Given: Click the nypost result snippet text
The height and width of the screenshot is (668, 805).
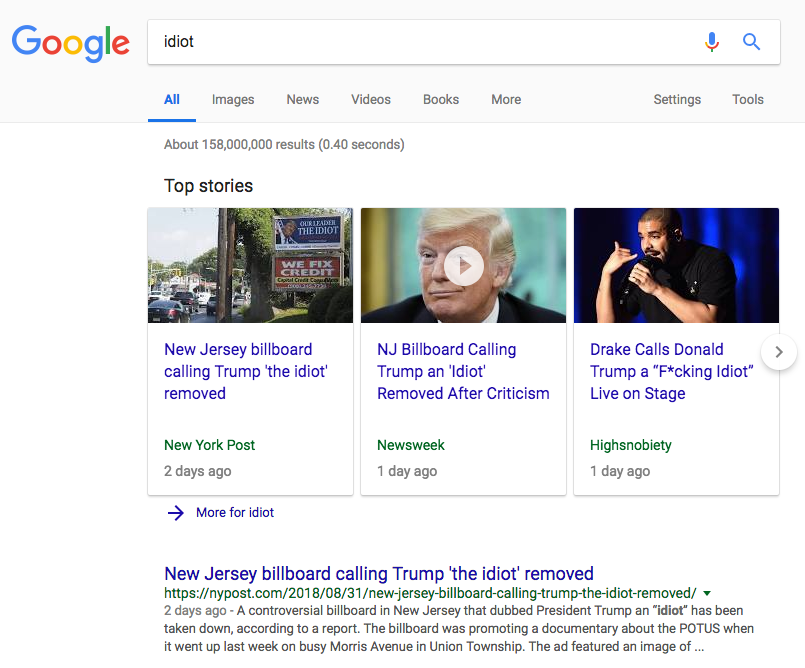Looking at the screenshot, I should point(459,628).
